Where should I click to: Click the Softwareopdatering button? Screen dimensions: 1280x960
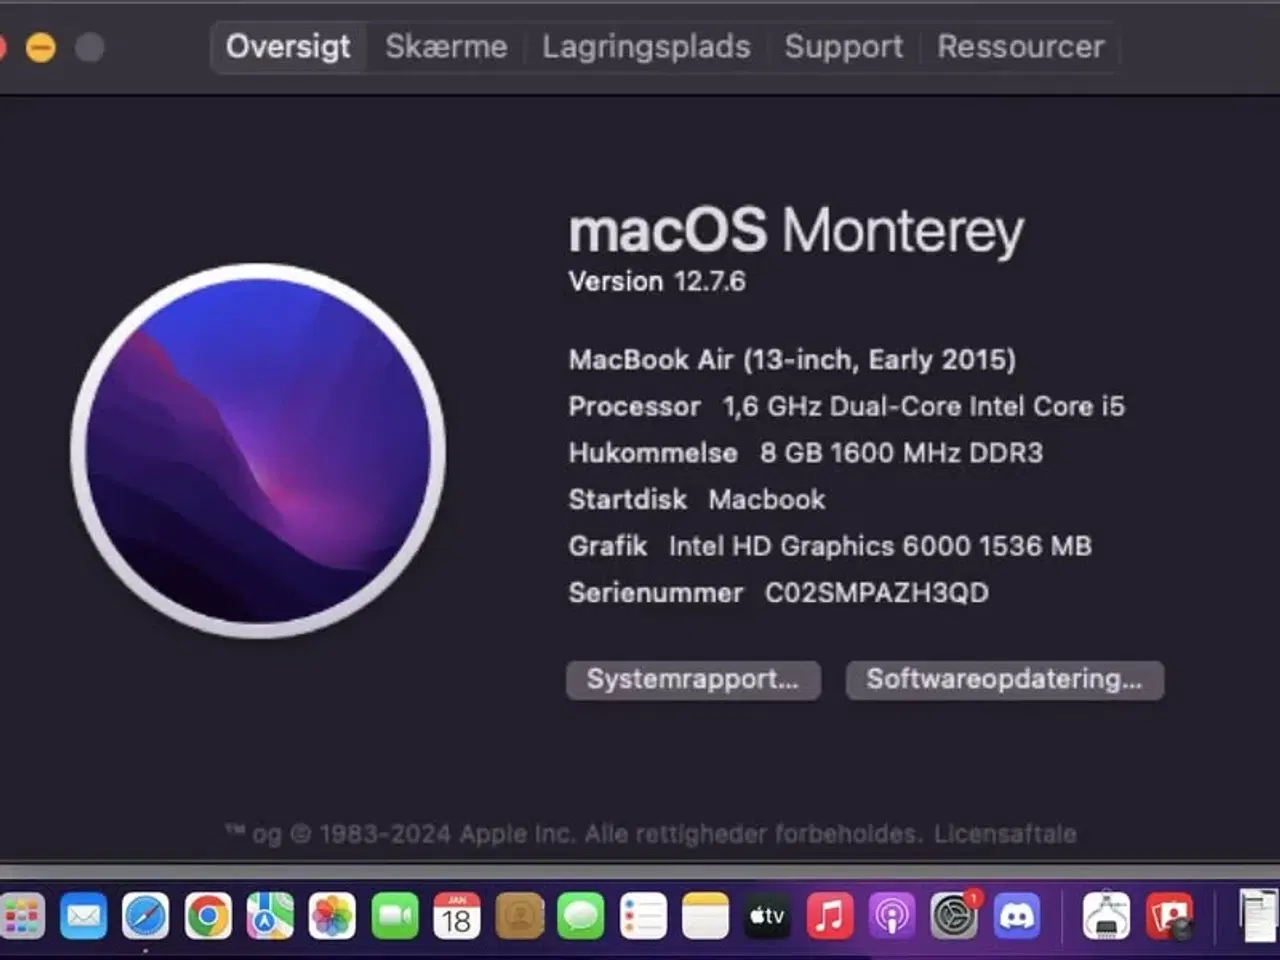(1004, 680)
